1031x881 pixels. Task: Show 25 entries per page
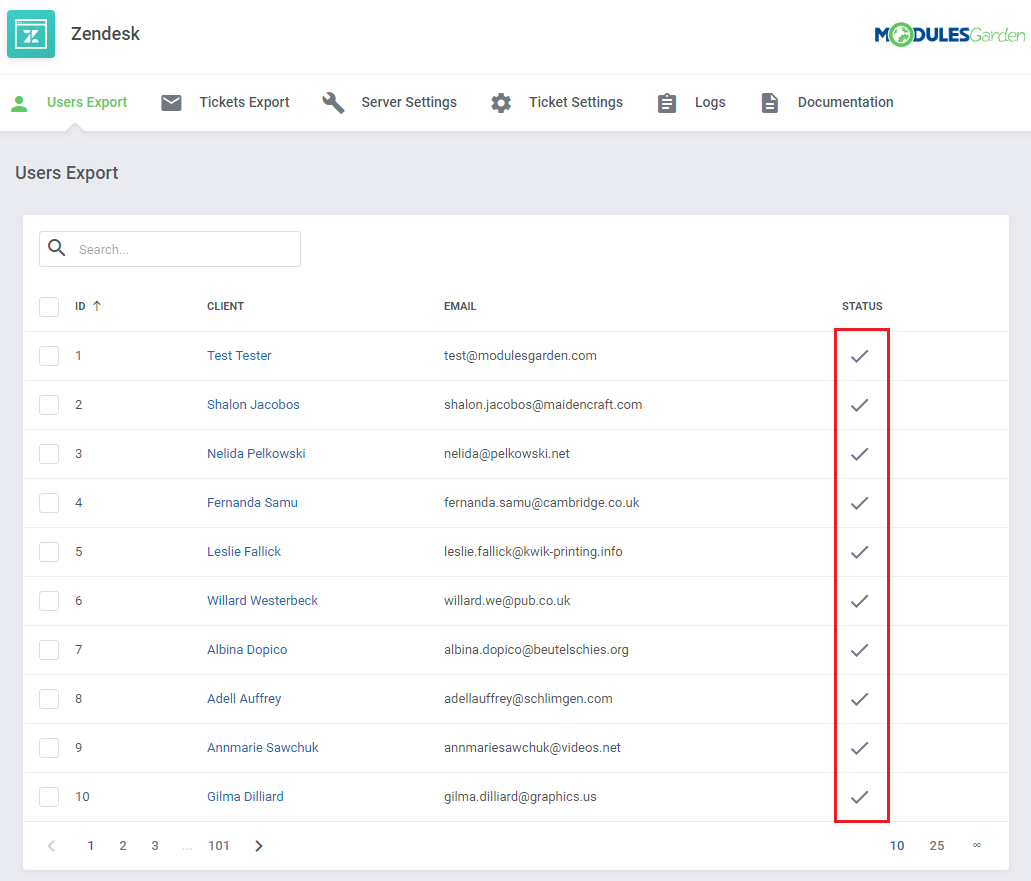click(x=936, y=846)
